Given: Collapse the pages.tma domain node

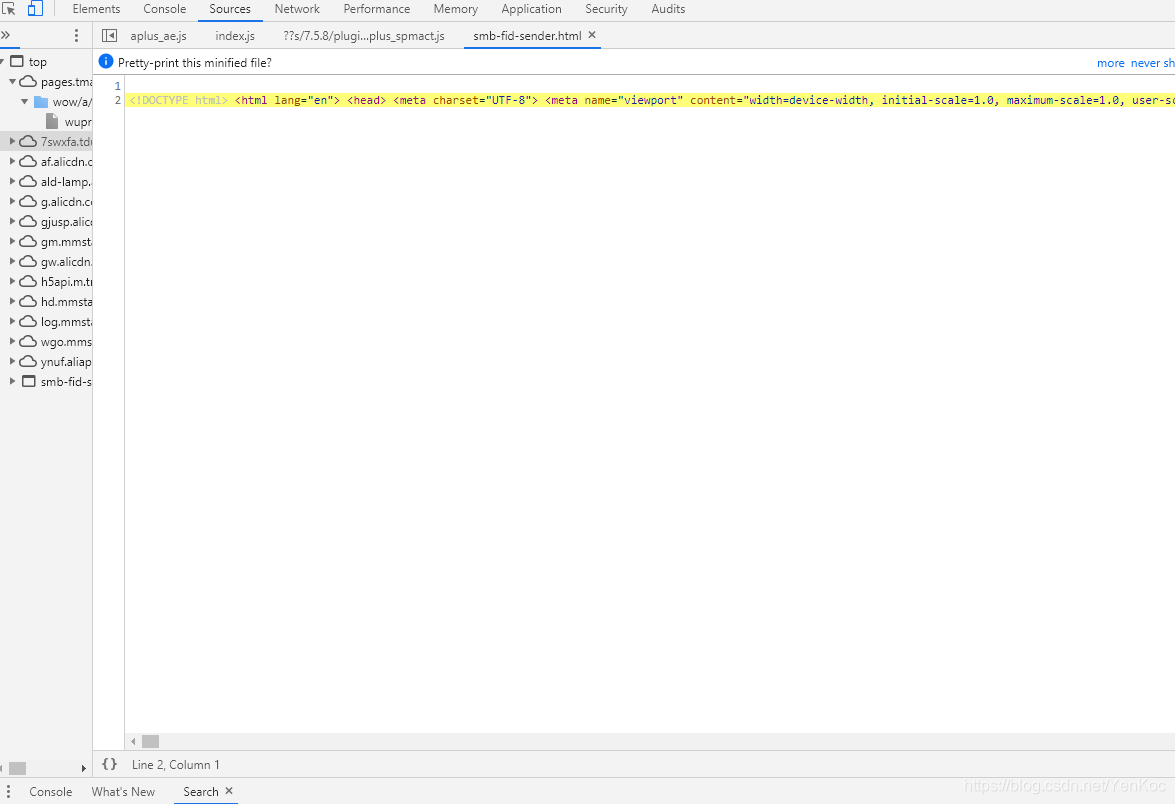Looking at the screenshot, I should 12,81.
